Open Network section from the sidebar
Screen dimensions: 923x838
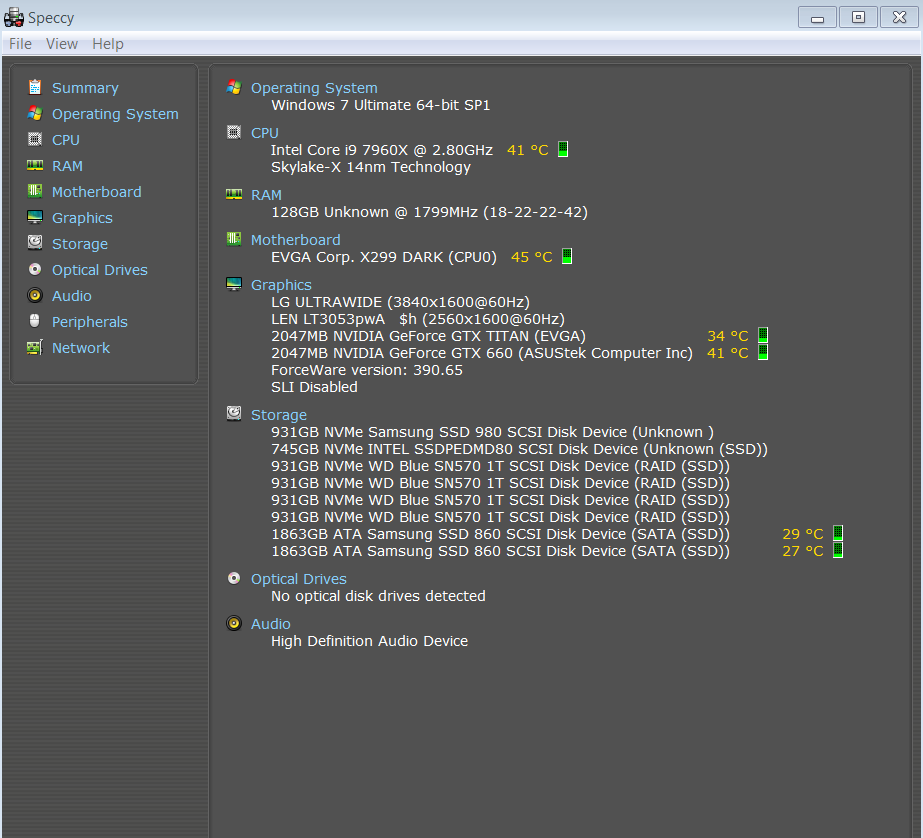[x=81, y=348]
